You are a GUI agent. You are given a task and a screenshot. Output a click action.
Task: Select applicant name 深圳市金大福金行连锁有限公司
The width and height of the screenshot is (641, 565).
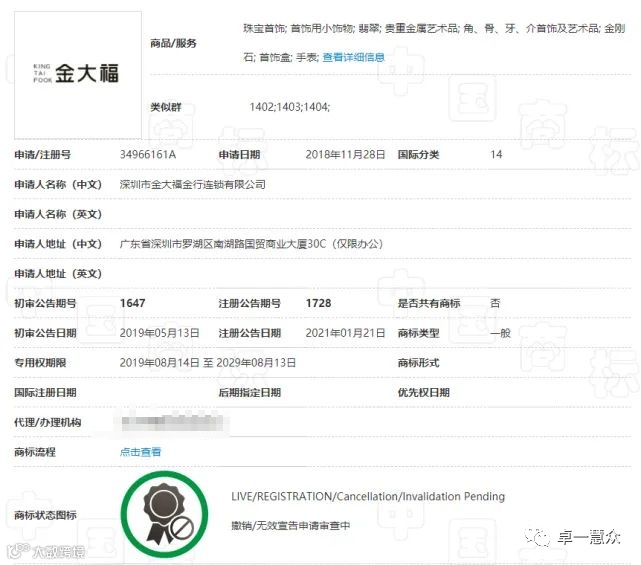[193, 184]
